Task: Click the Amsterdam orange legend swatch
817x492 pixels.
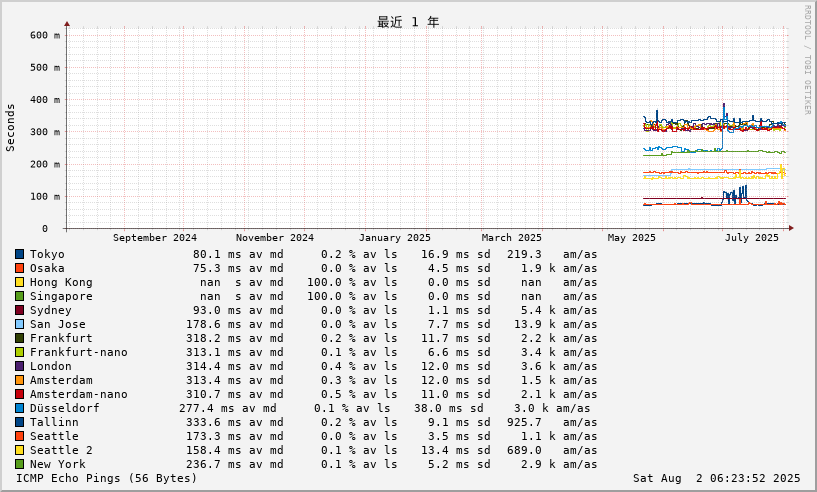Action: (x=19, y=380)
